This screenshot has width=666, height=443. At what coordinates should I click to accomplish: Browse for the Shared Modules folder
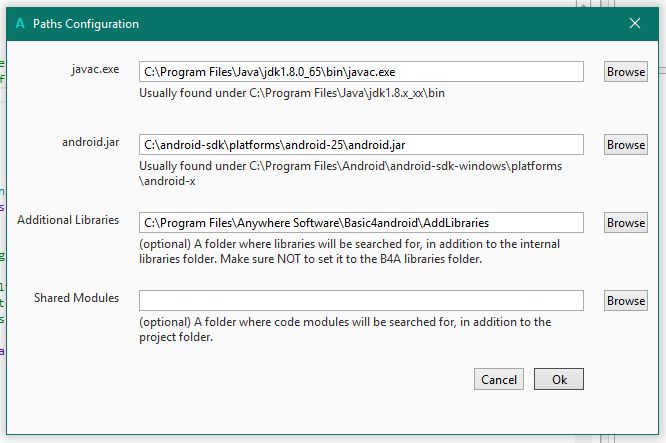point(626,301)
